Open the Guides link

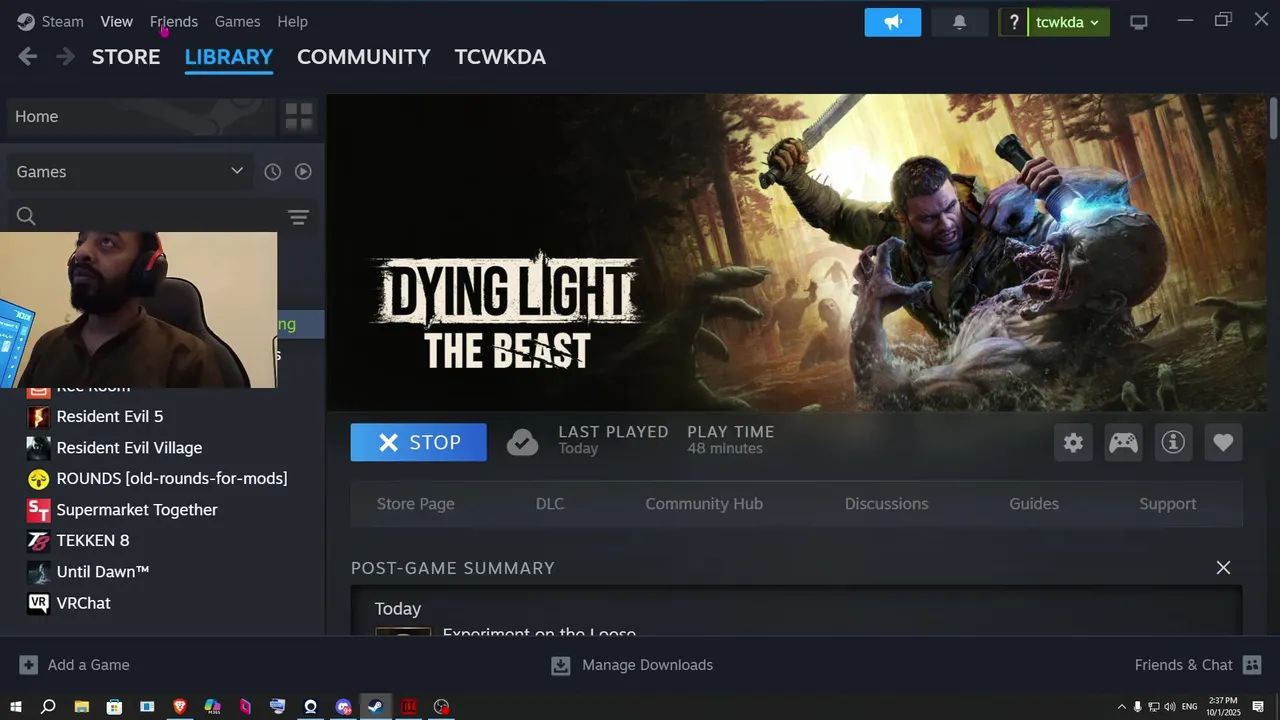(x=1034, y=504)
